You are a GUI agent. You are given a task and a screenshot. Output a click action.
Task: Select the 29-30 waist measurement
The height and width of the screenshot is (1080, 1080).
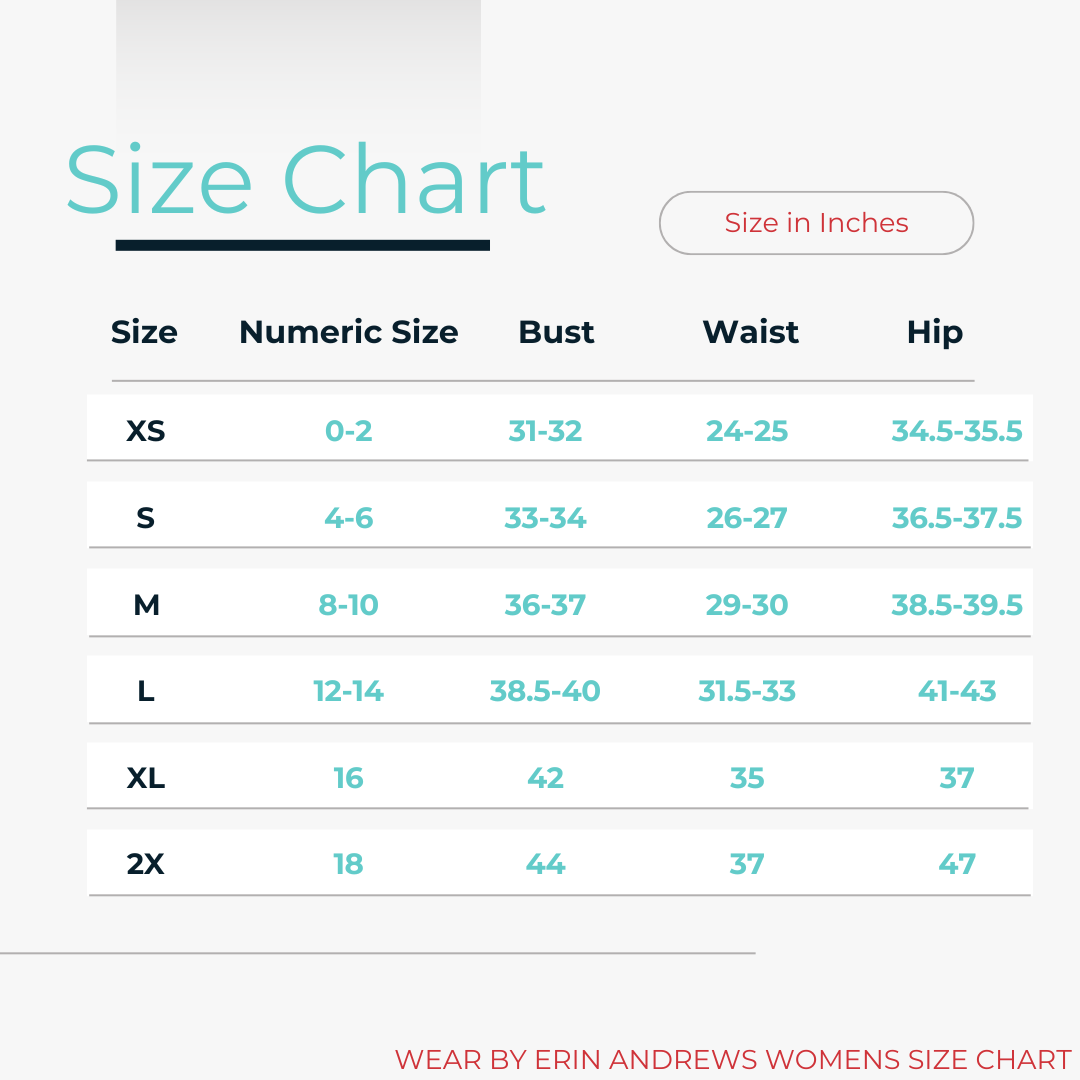(747, 605)
